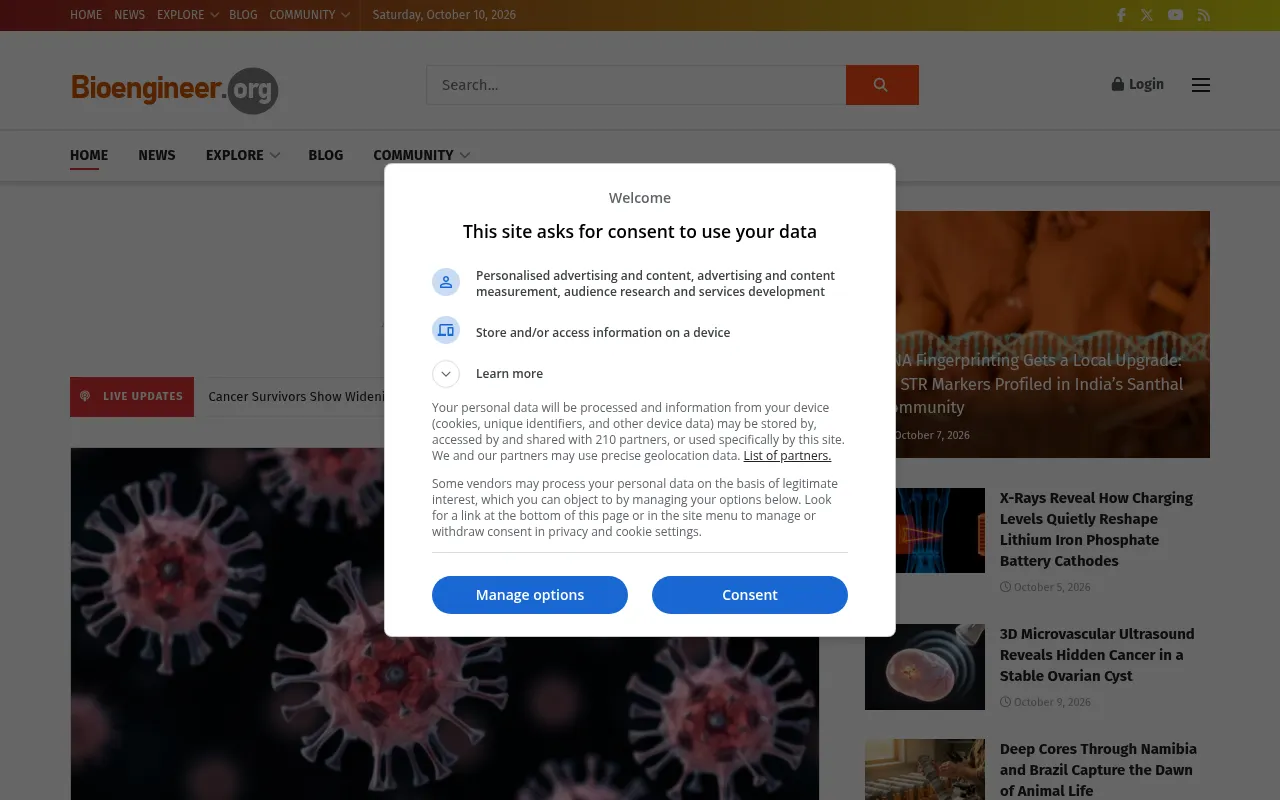This screenshot has width=1280, height=800.
Task: Open BLOG in main navigation
Action: (x=326, y=155)
